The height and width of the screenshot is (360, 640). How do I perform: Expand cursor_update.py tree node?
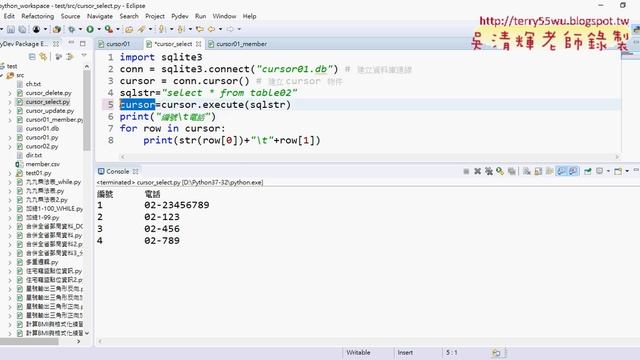10,111
